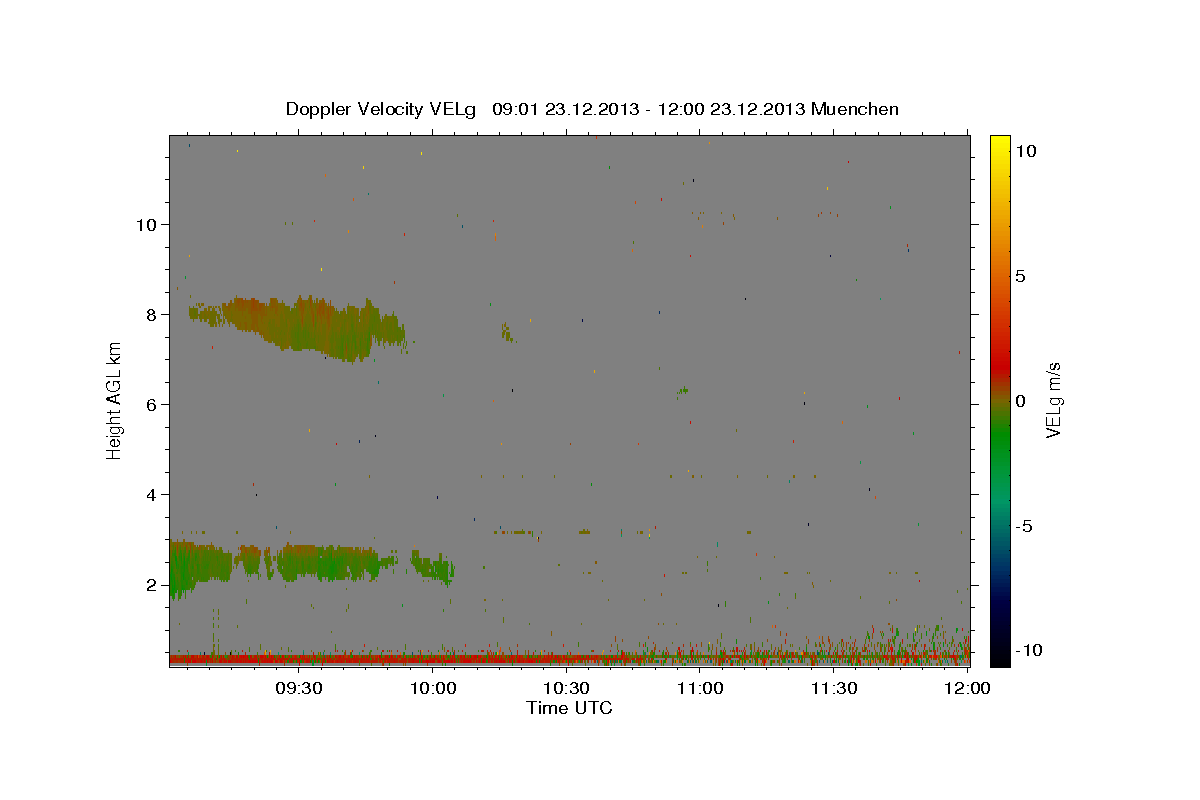1200x800 pixels.
Task: Click the height axis label 8
Action: (x=152, y=314)
